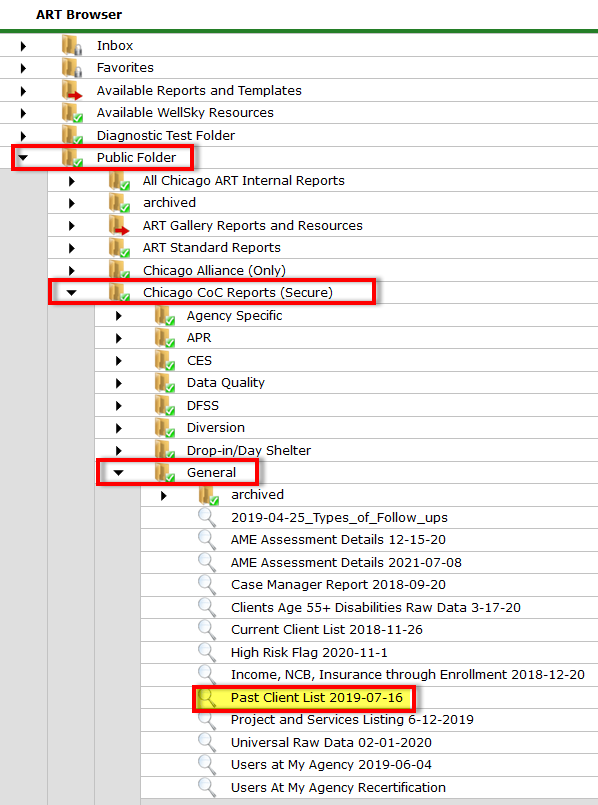Select the Drop-in/Day Shelter folder label
Image resolution: width=598 pixels, height=805 pixels.
coord(249,451)
